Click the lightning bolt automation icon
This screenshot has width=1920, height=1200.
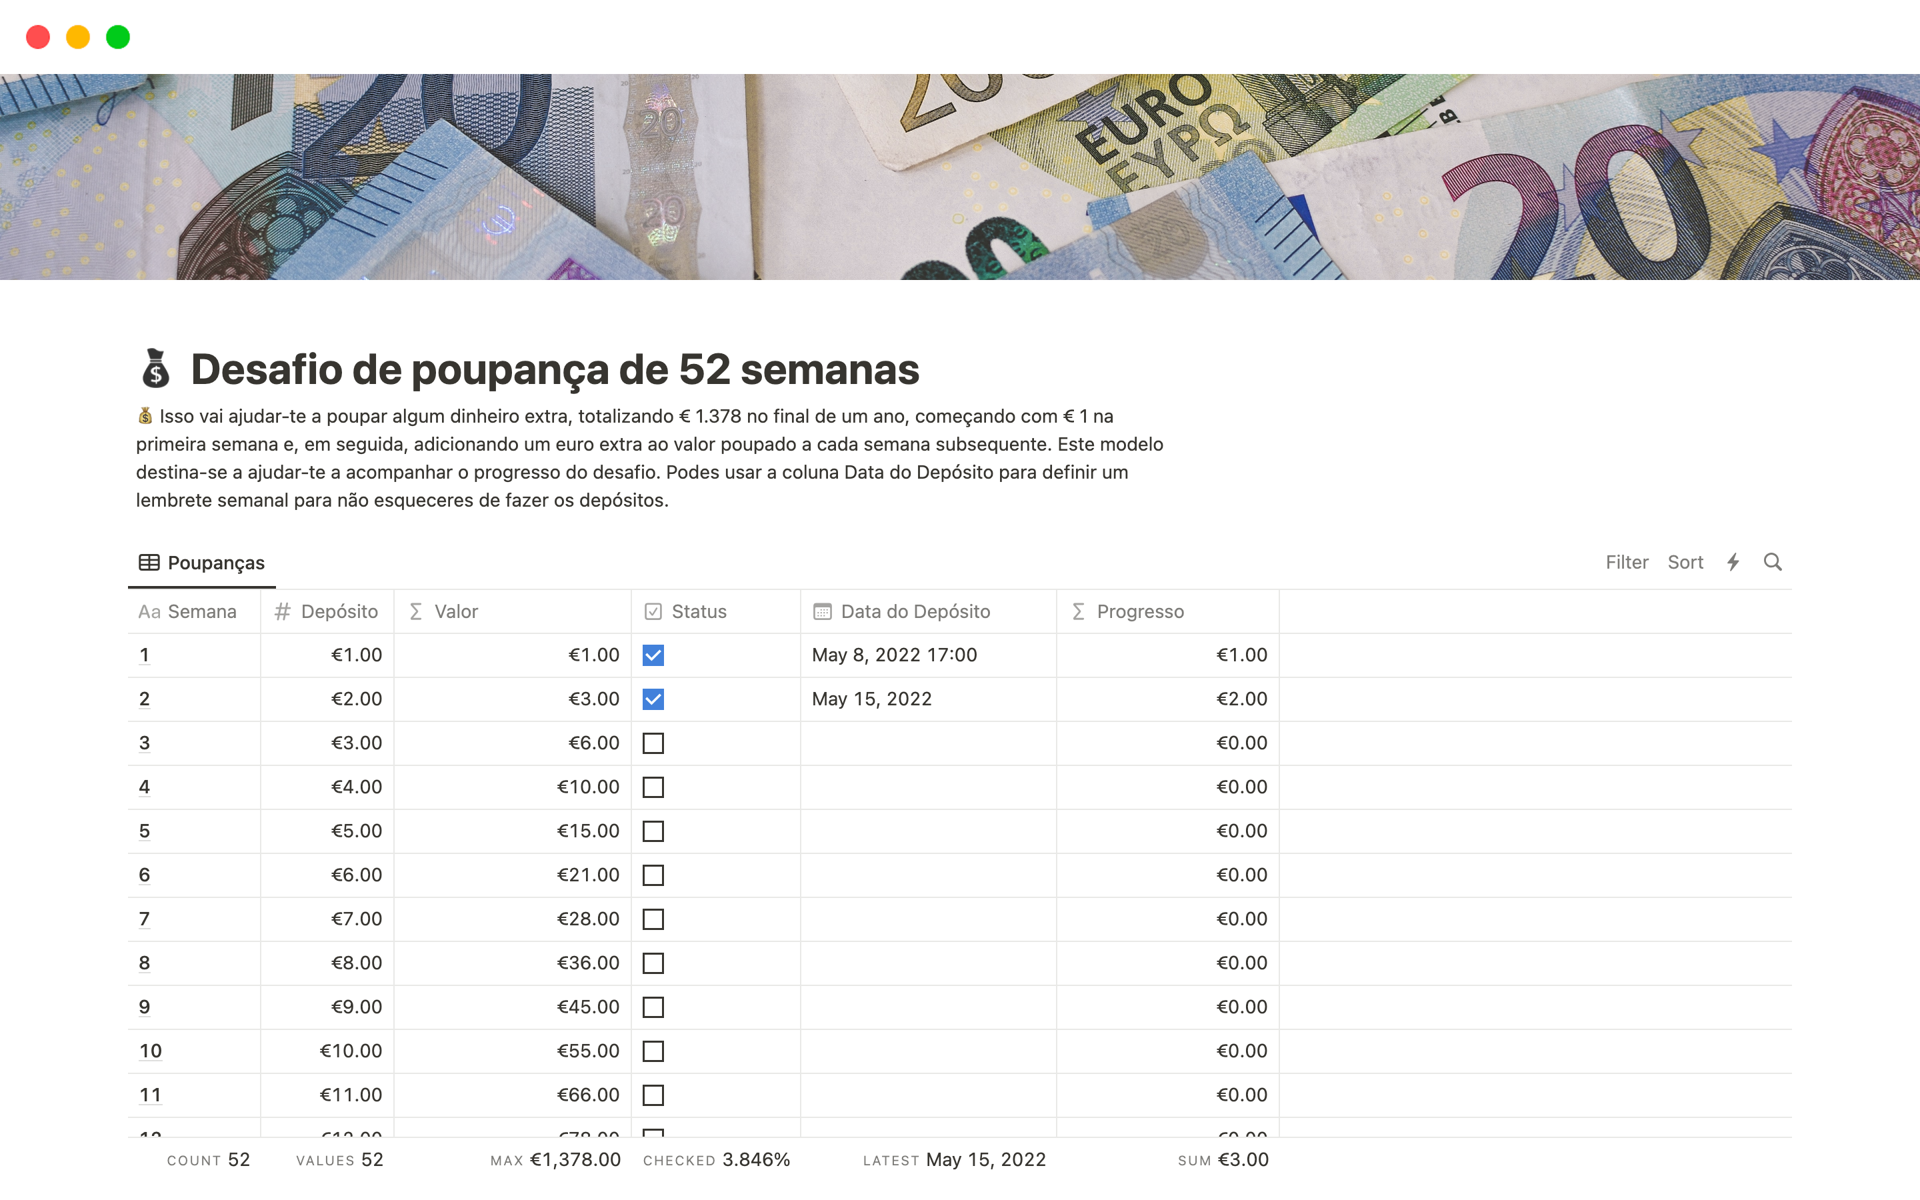[1732, 563]
